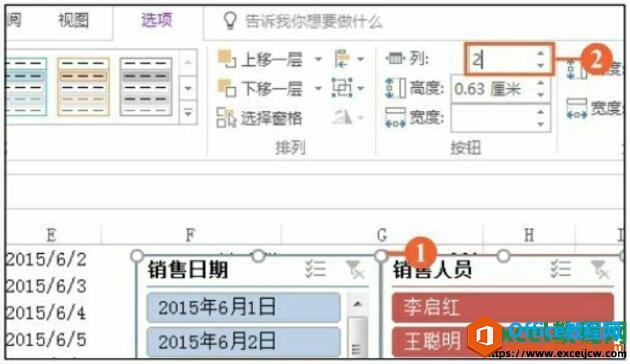Open the rotate dropdown arrow
The height and width of the screenshot is (364, 630).
(360, 118)
